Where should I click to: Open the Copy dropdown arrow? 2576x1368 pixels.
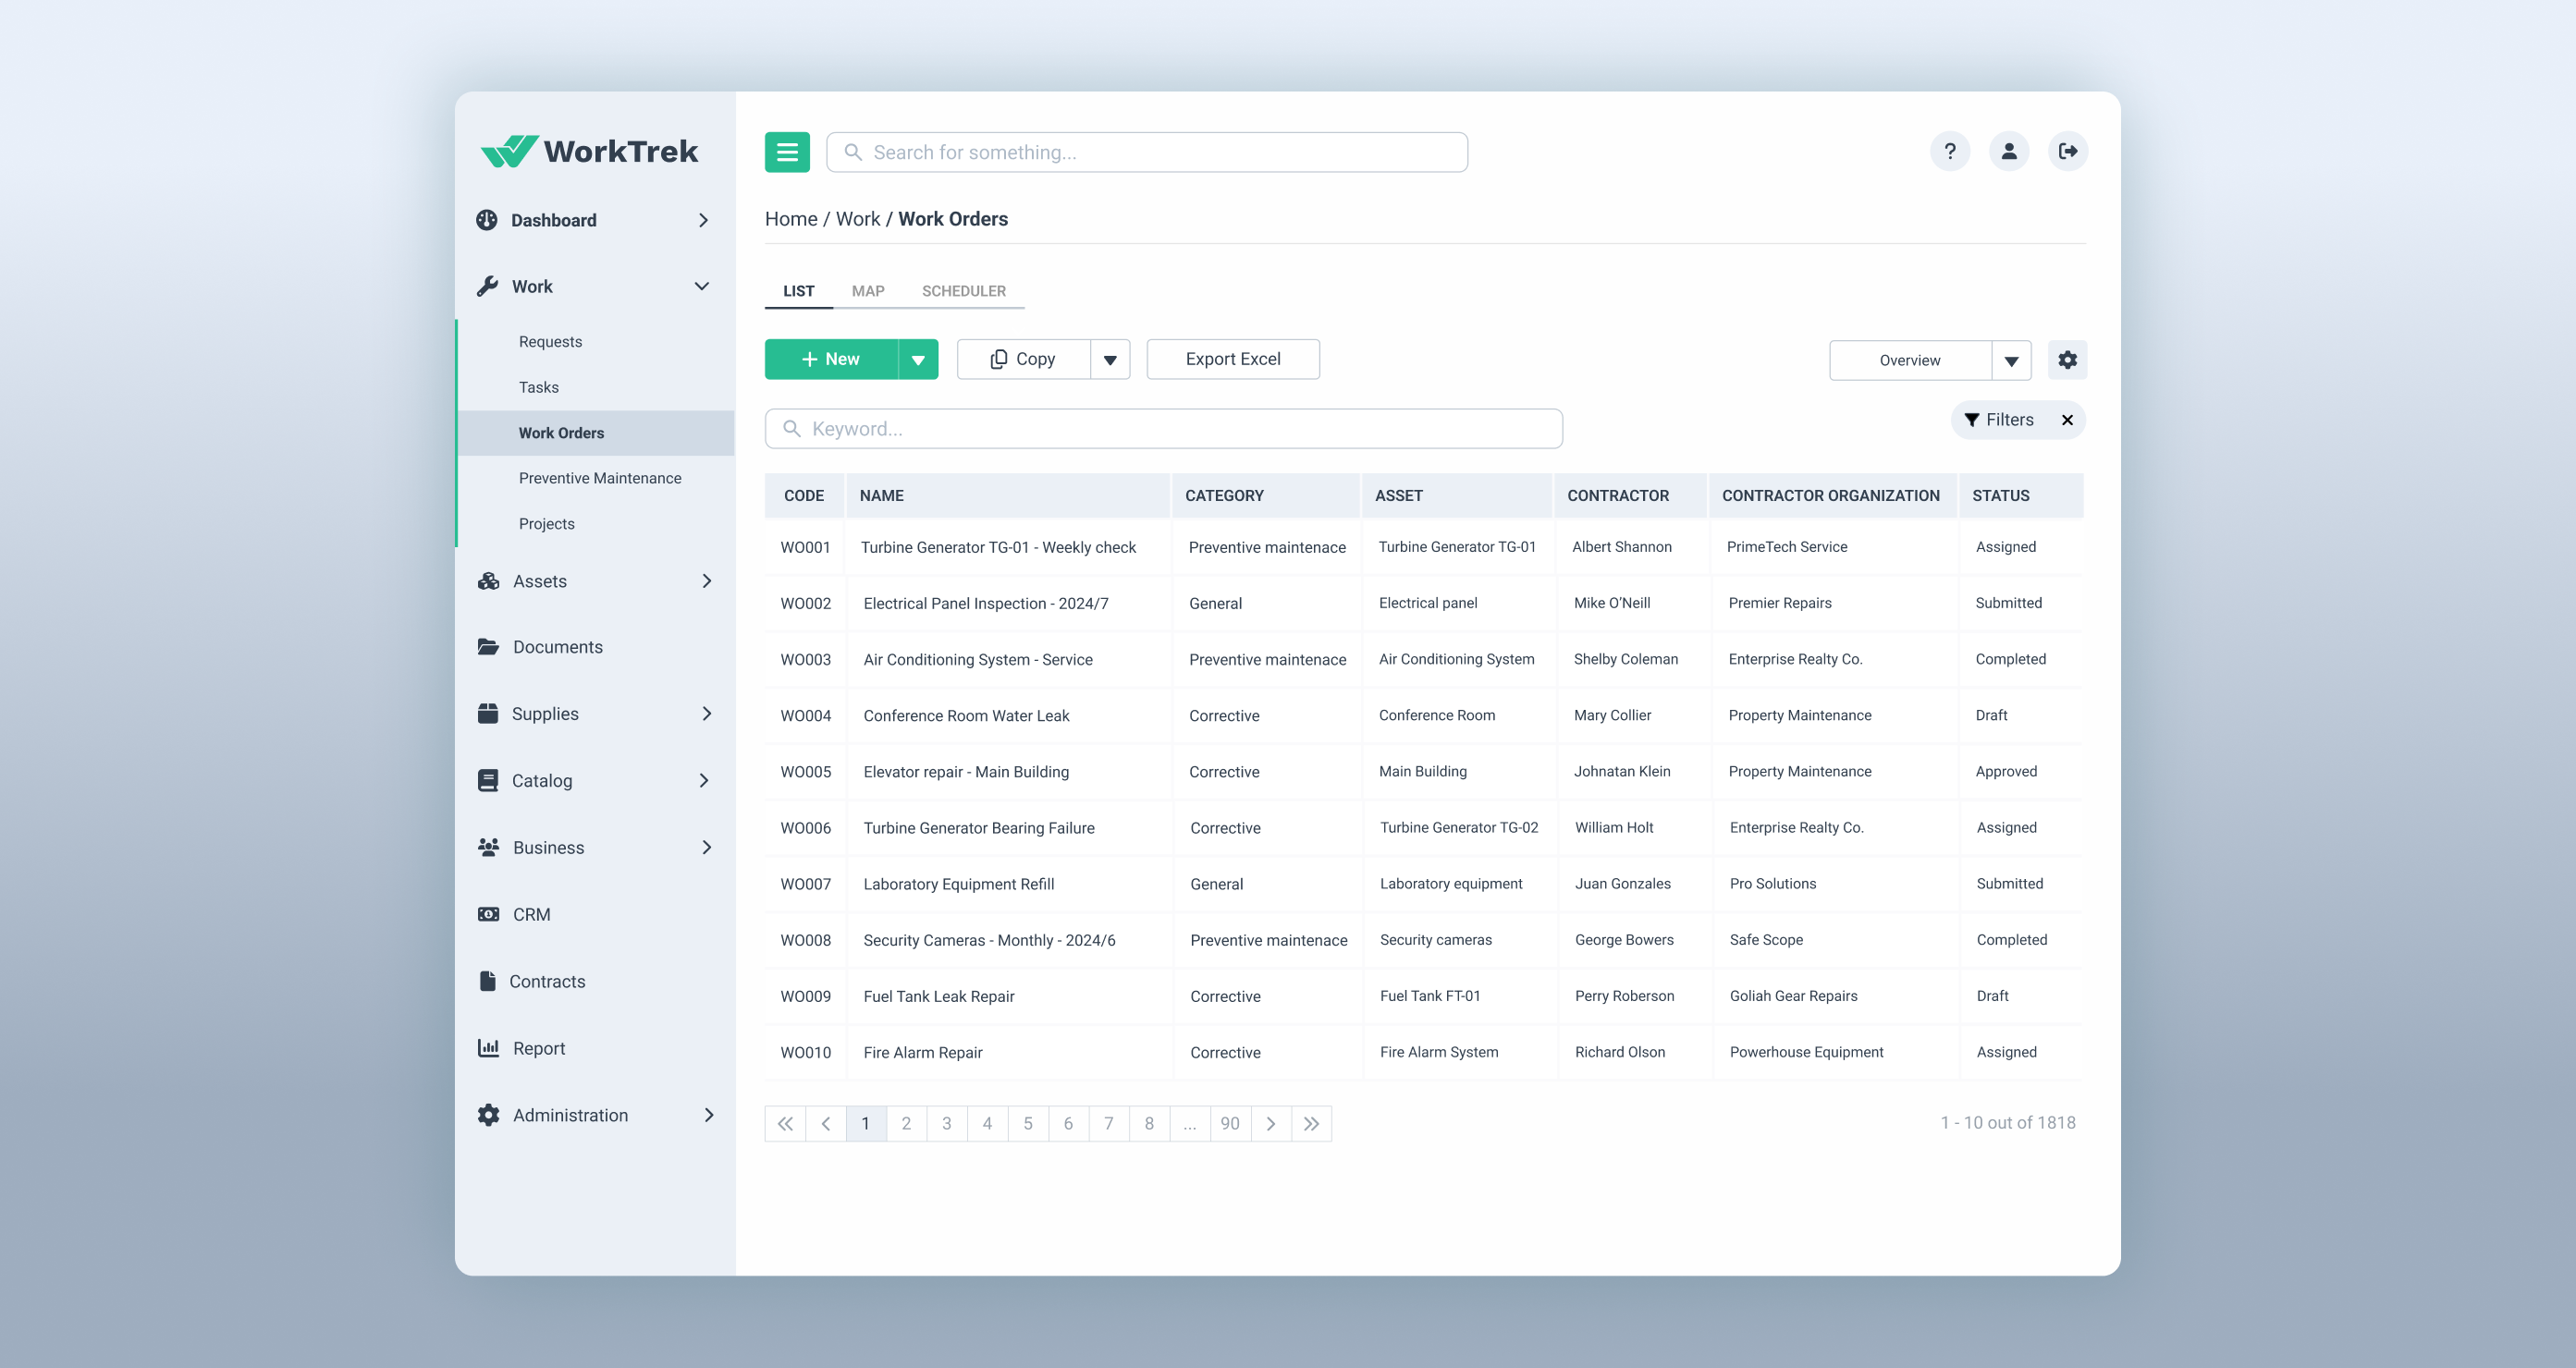tap(1109, 360)
